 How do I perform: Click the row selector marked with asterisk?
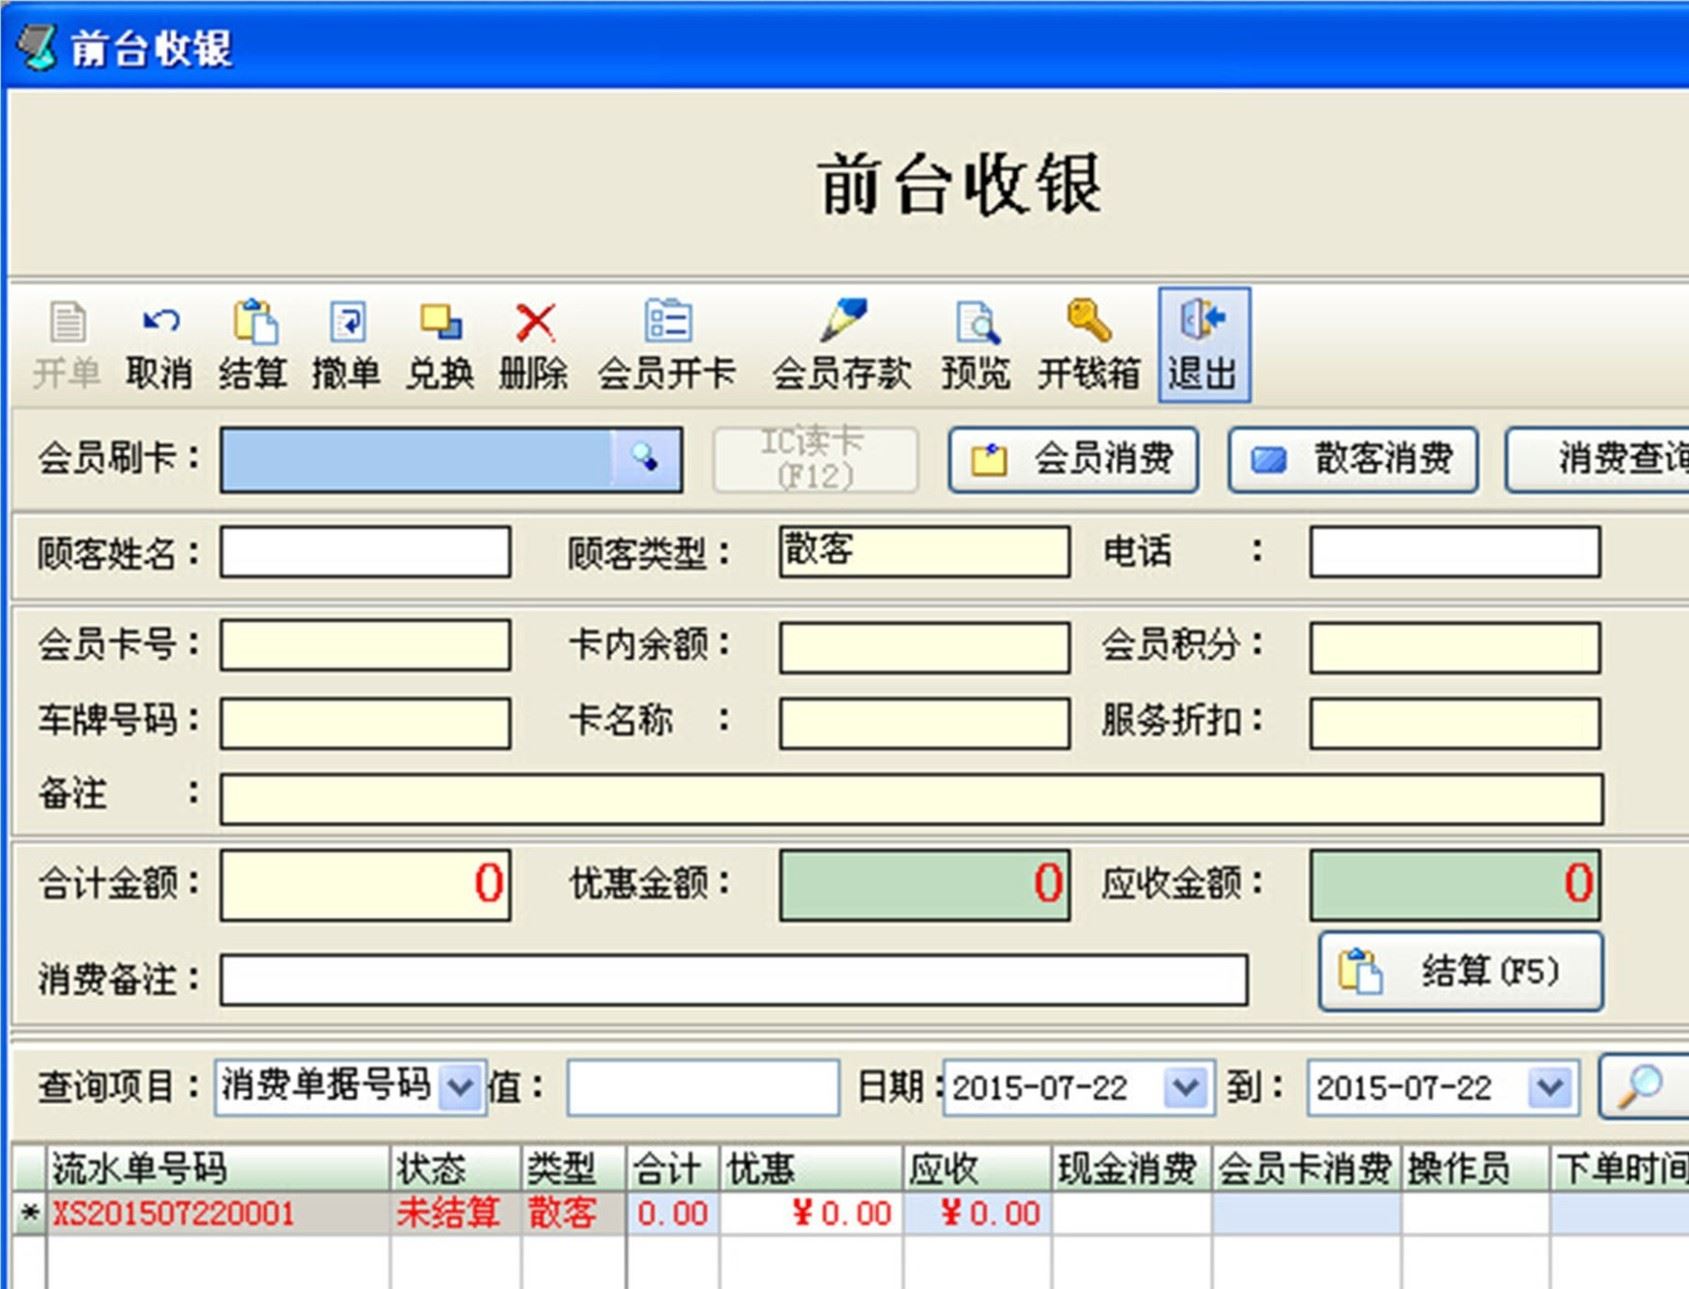30,1213
